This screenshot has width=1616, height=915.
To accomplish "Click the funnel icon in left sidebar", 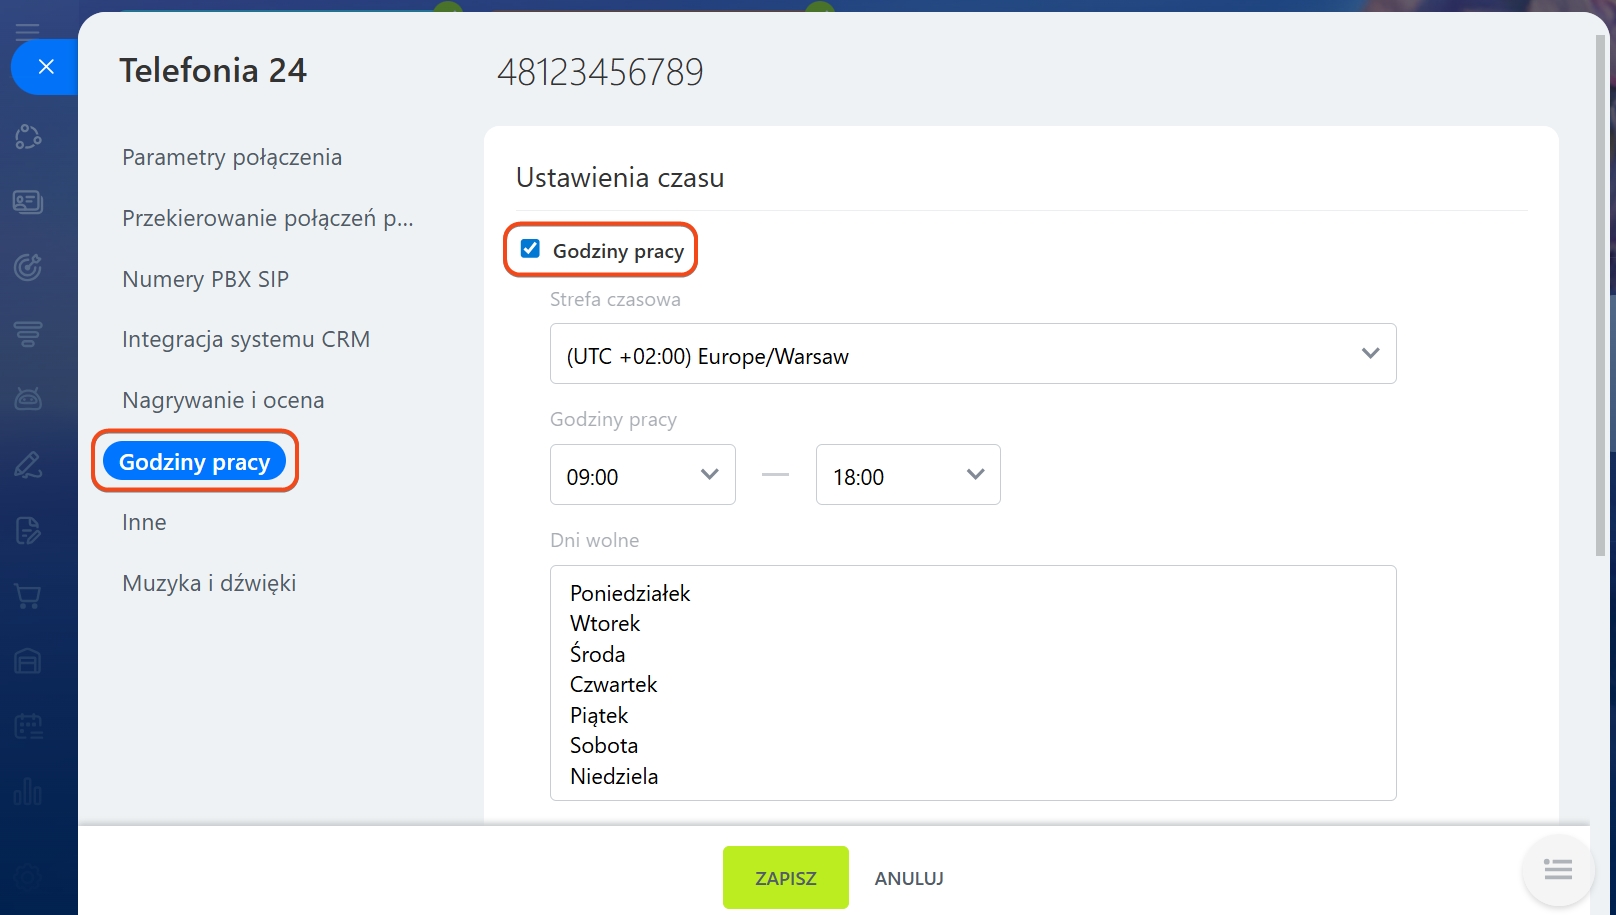I will click(28, 333).
